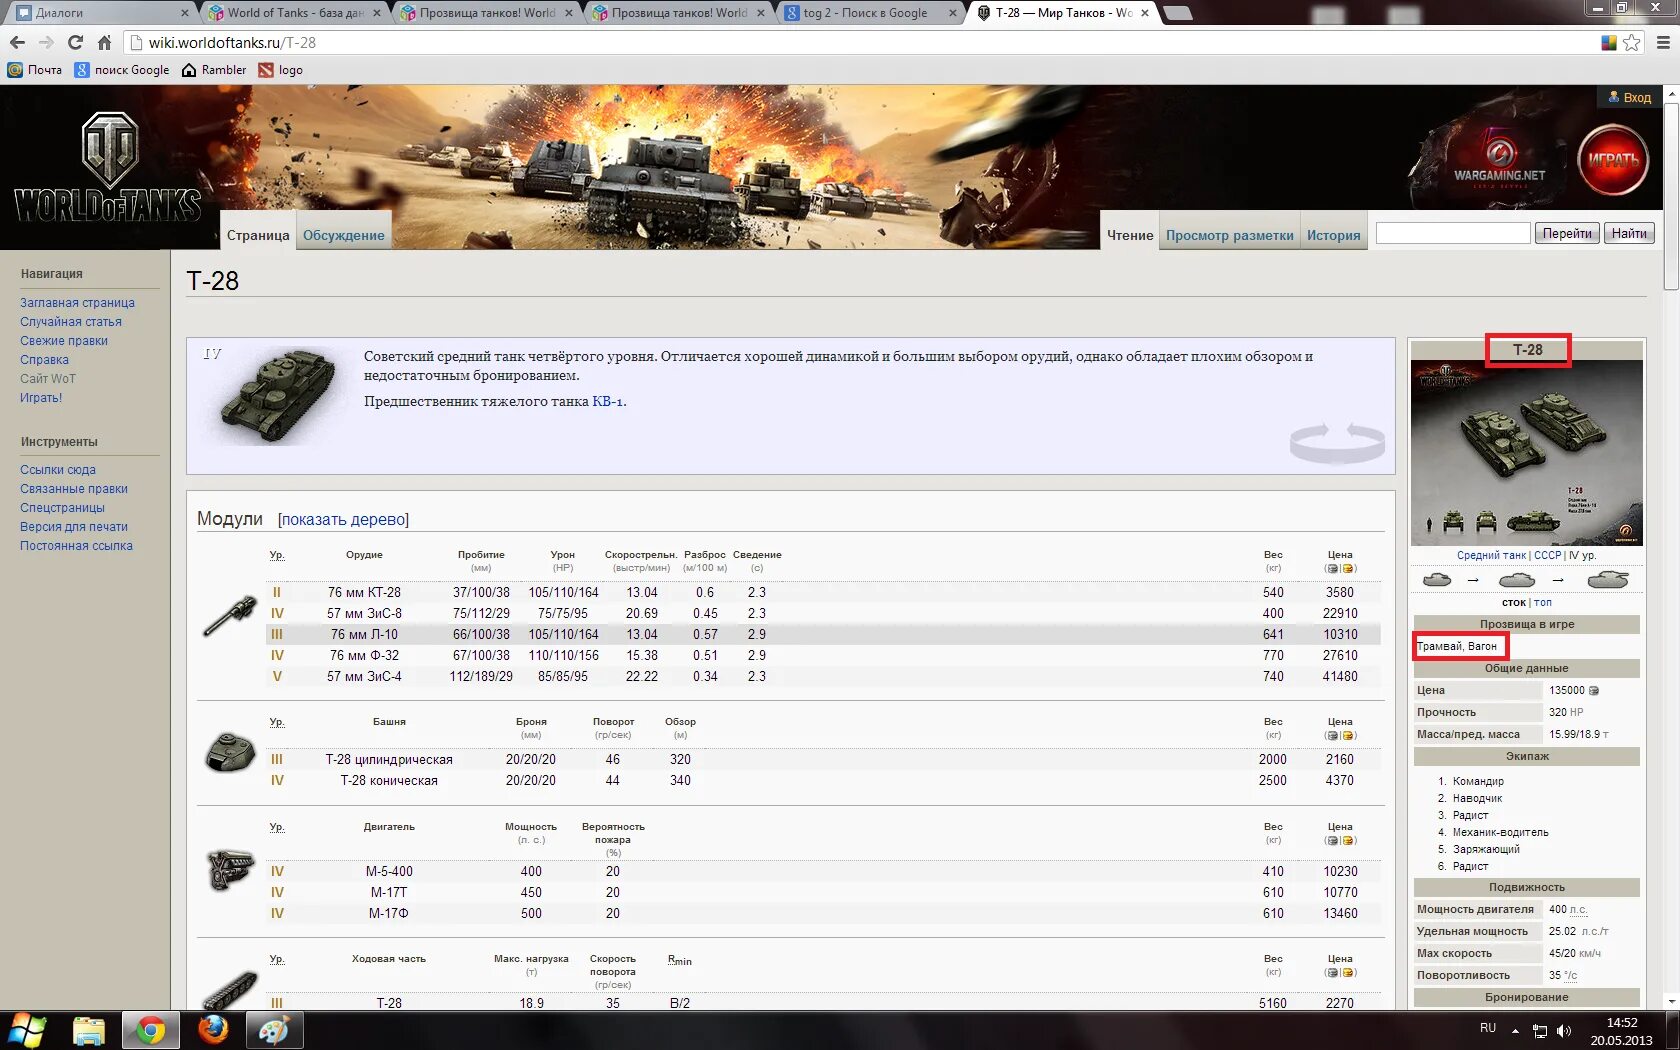Open the Просмотр разметки tab
The height and width of the screenshot is (1050, 1680).
1229,235
